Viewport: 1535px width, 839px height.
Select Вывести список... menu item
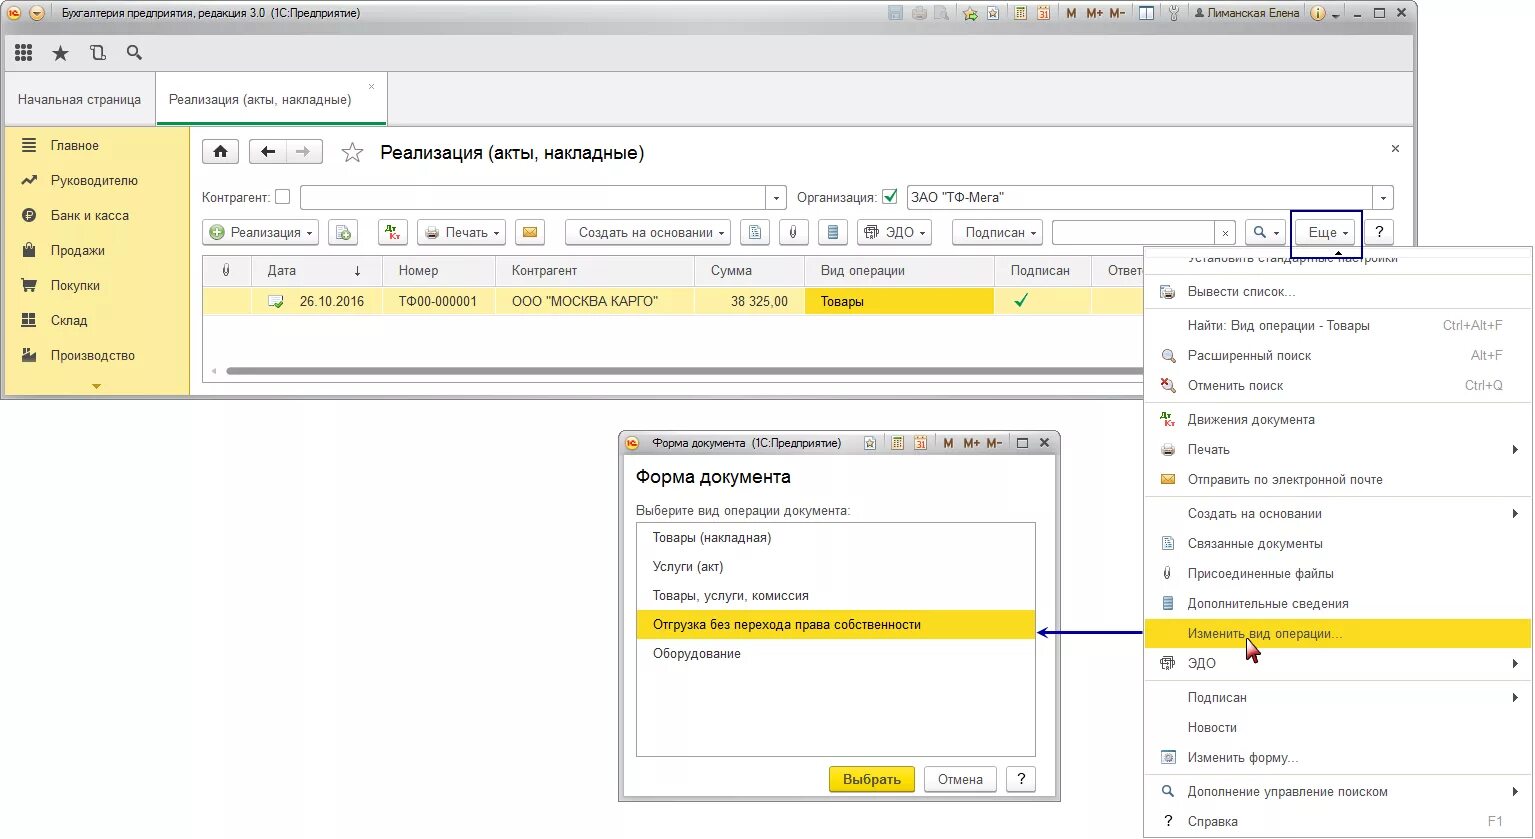[1338, 291]
